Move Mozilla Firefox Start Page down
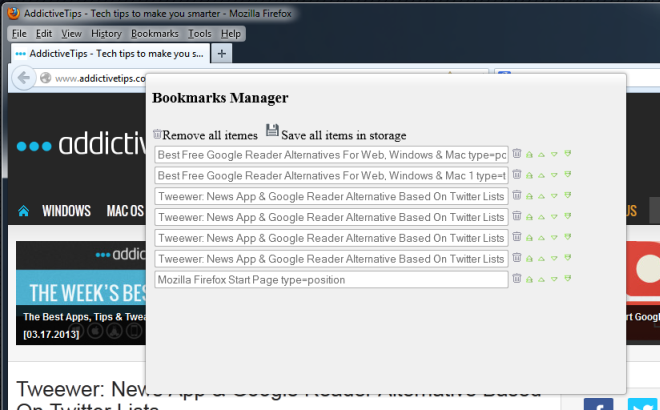The width and height of the screenshot is (660, 410). [x=554, y=279]
